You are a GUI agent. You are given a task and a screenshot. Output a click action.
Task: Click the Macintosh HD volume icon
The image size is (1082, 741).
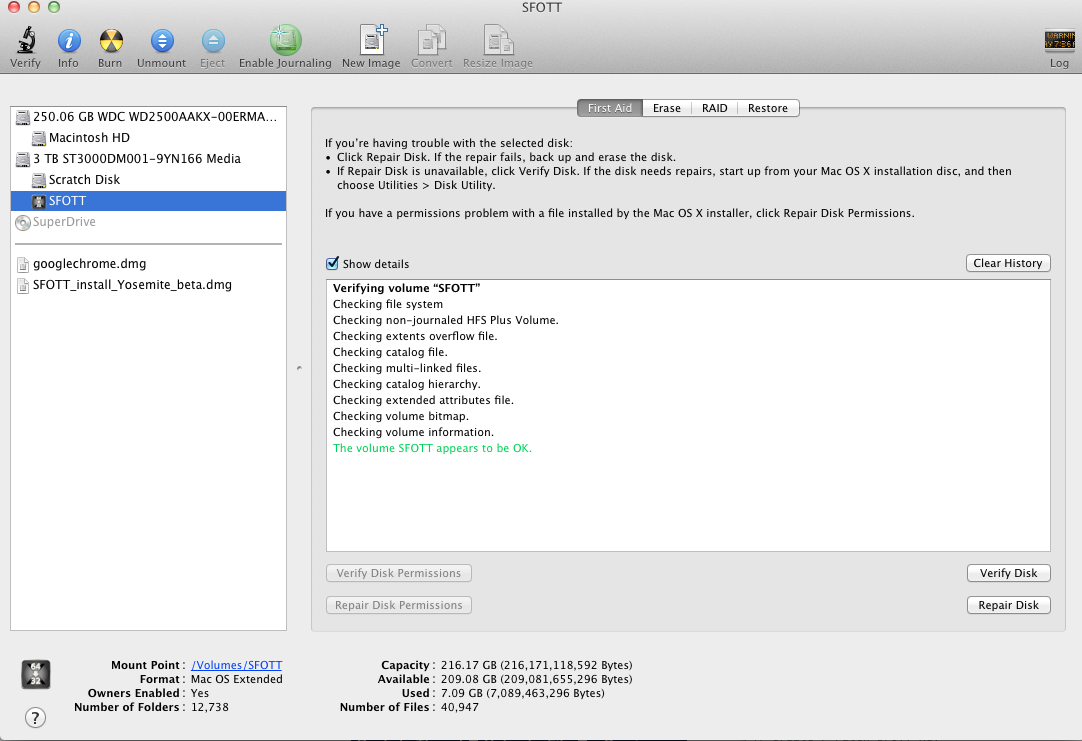tap(39, 138)
